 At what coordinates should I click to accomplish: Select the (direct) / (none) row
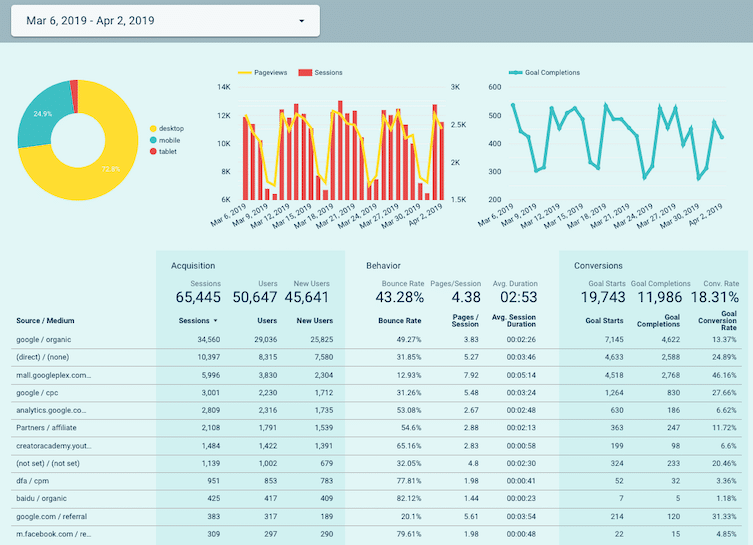click(x=43, y=357)
